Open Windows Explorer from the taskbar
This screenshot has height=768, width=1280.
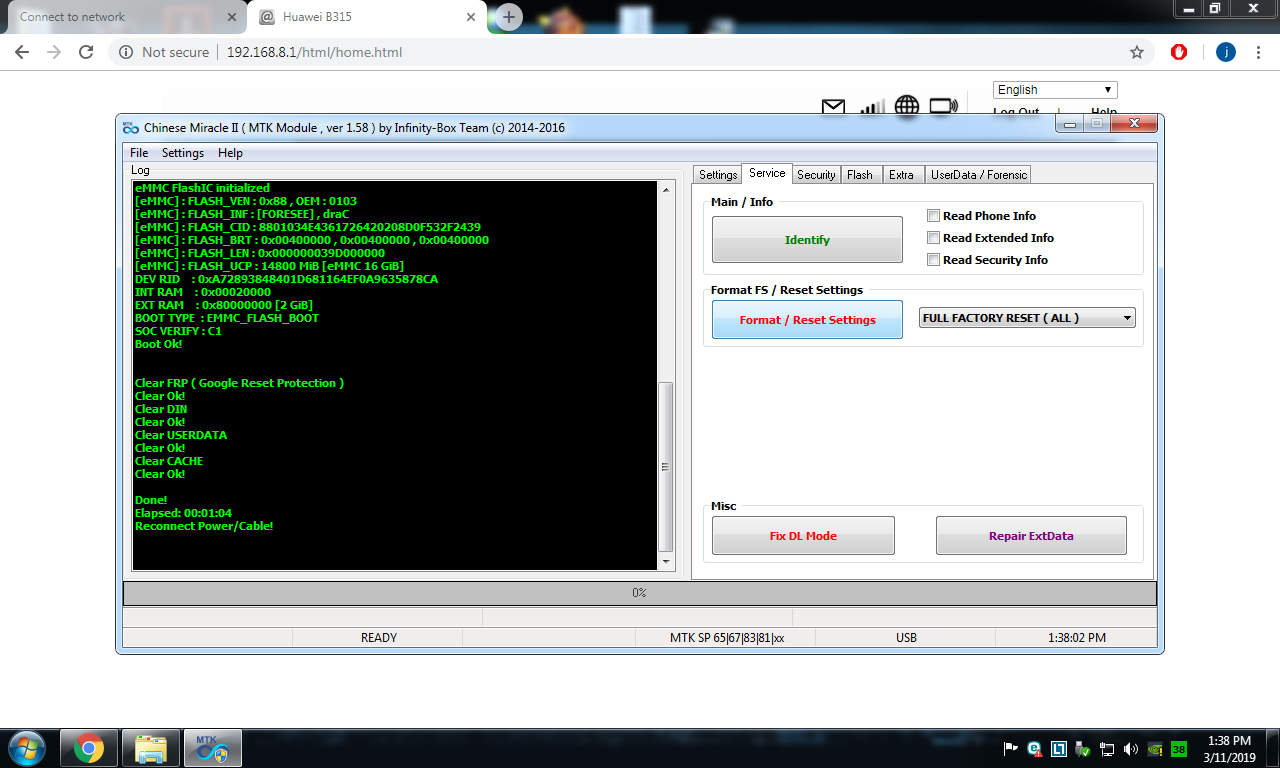click(x=151, y=748)
